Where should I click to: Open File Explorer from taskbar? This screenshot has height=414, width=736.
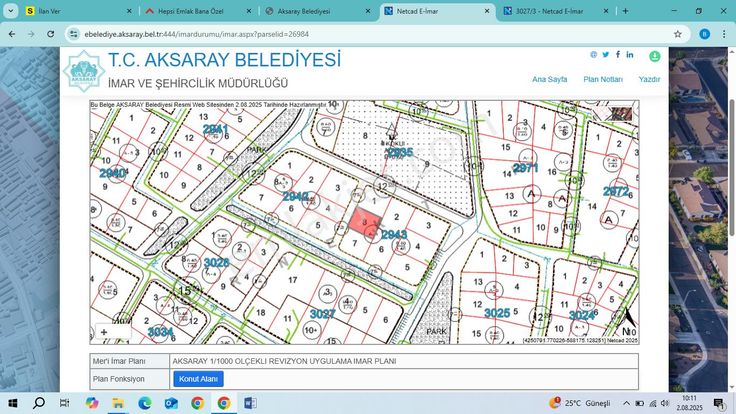(x=118, y=403)
